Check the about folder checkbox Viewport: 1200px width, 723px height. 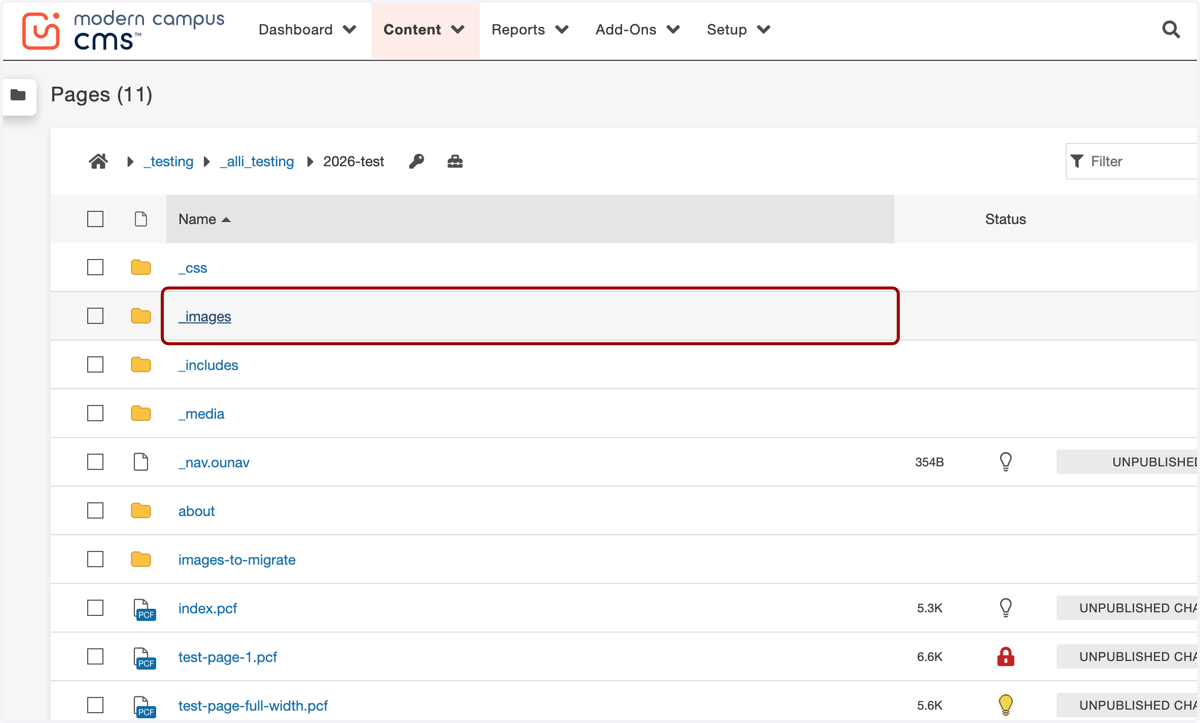(95, 511)
